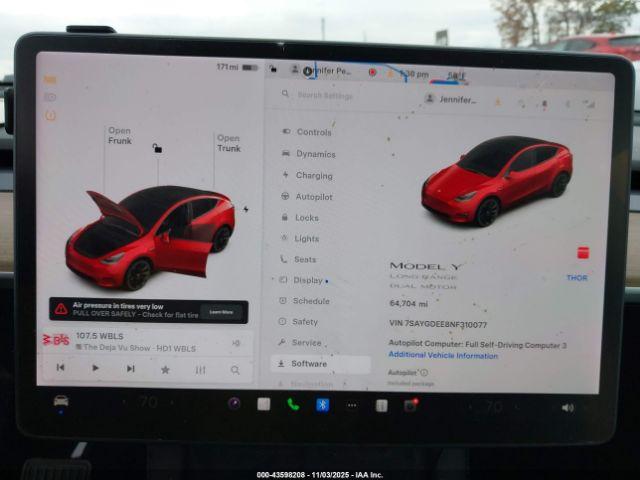640x480 pixels.
Task: Open the Lights settings
Action: [300, 238]
